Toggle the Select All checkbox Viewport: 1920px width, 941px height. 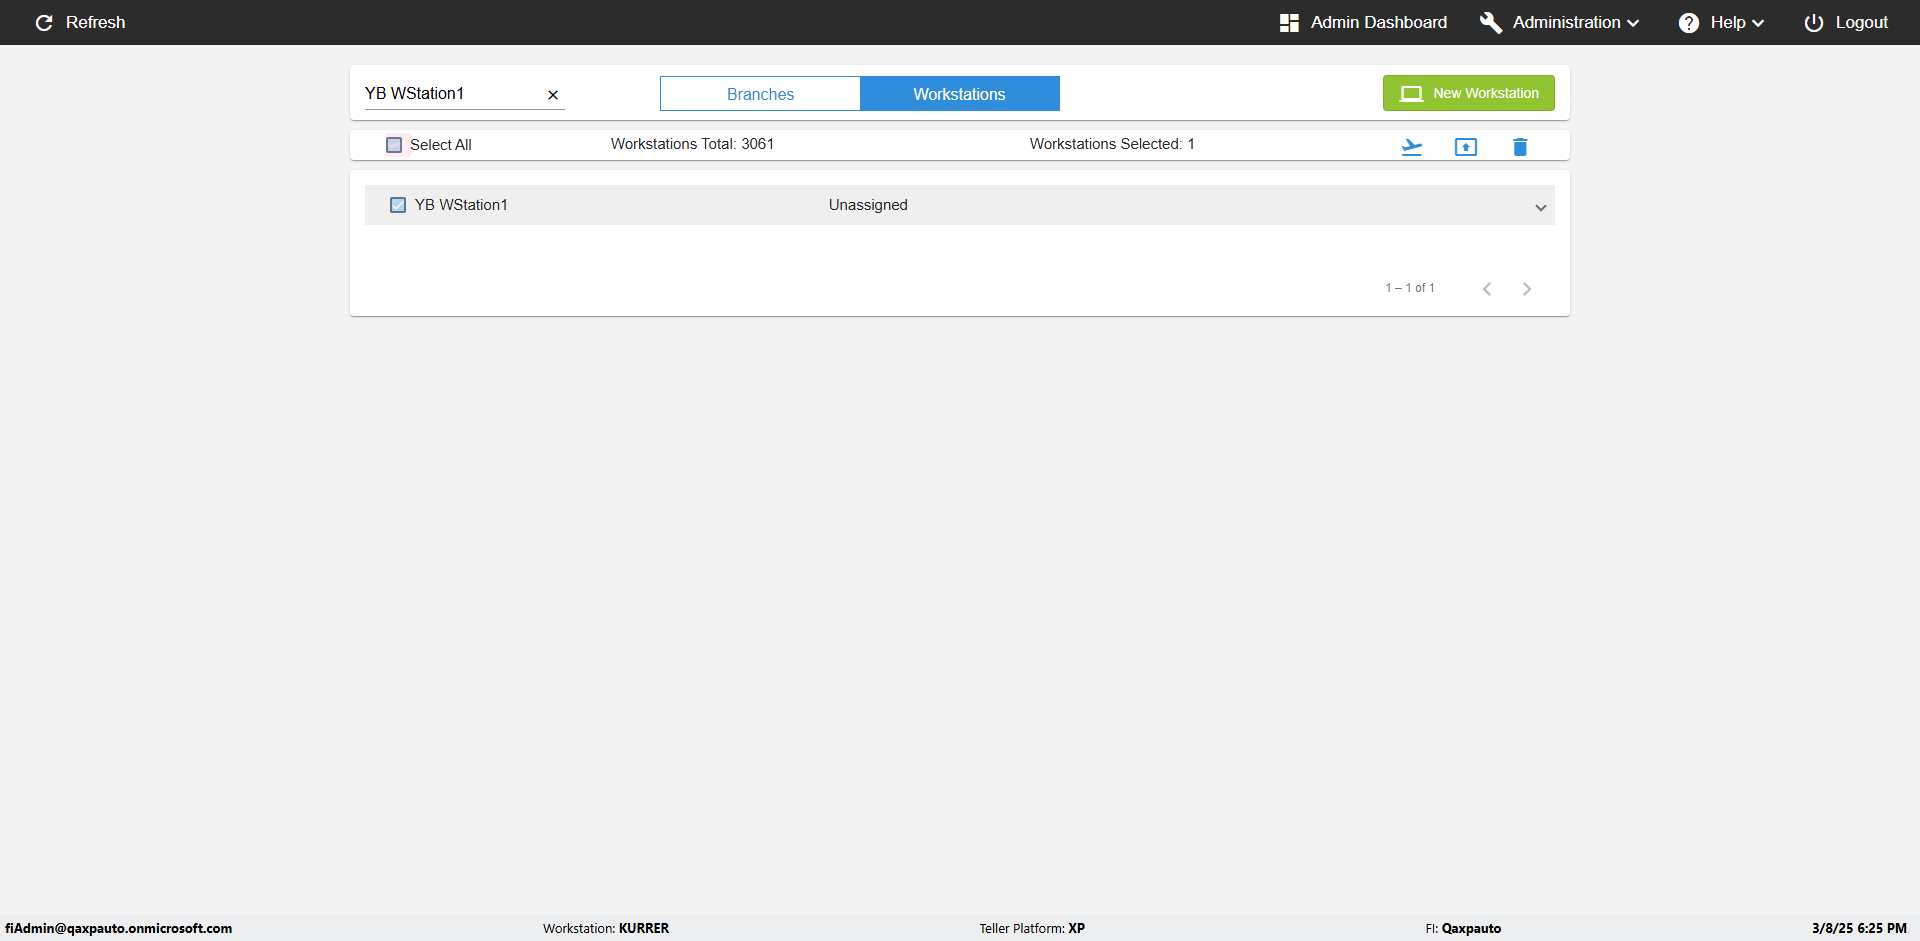[x=394, y=145]
